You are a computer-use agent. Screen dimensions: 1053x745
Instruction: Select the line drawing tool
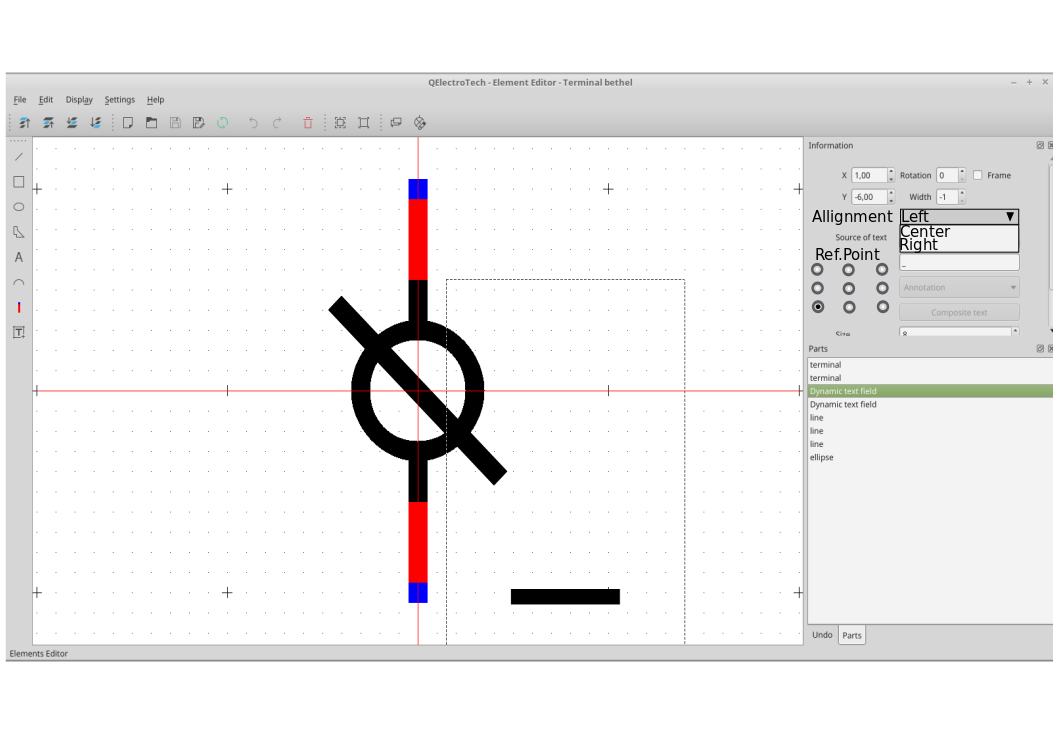(18, 157)
